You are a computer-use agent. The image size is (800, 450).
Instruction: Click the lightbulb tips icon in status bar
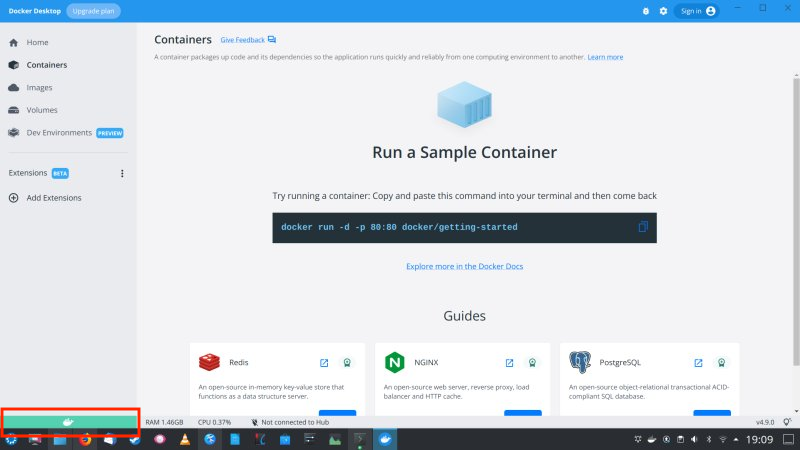coord(787,422)
